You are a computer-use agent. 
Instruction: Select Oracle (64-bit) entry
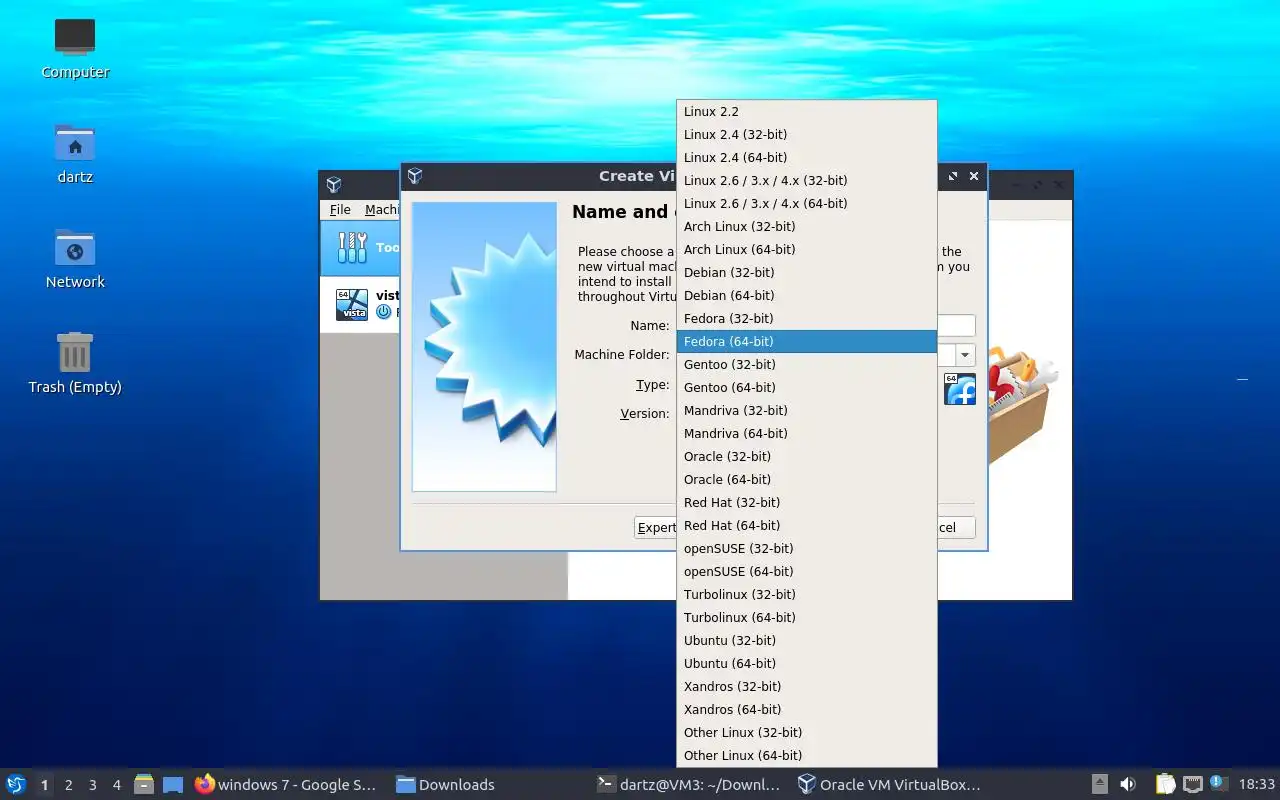click(807, 479)
